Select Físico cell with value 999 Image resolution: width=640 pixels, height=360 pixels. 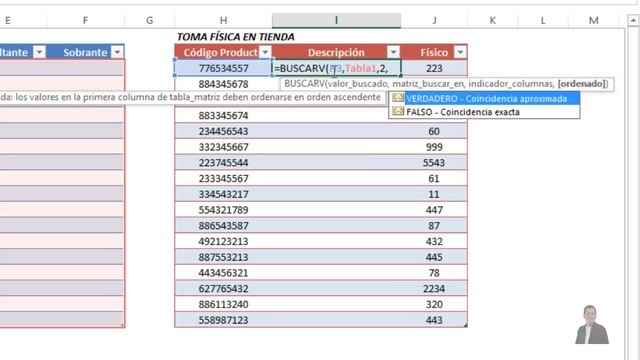coord(434,147)
